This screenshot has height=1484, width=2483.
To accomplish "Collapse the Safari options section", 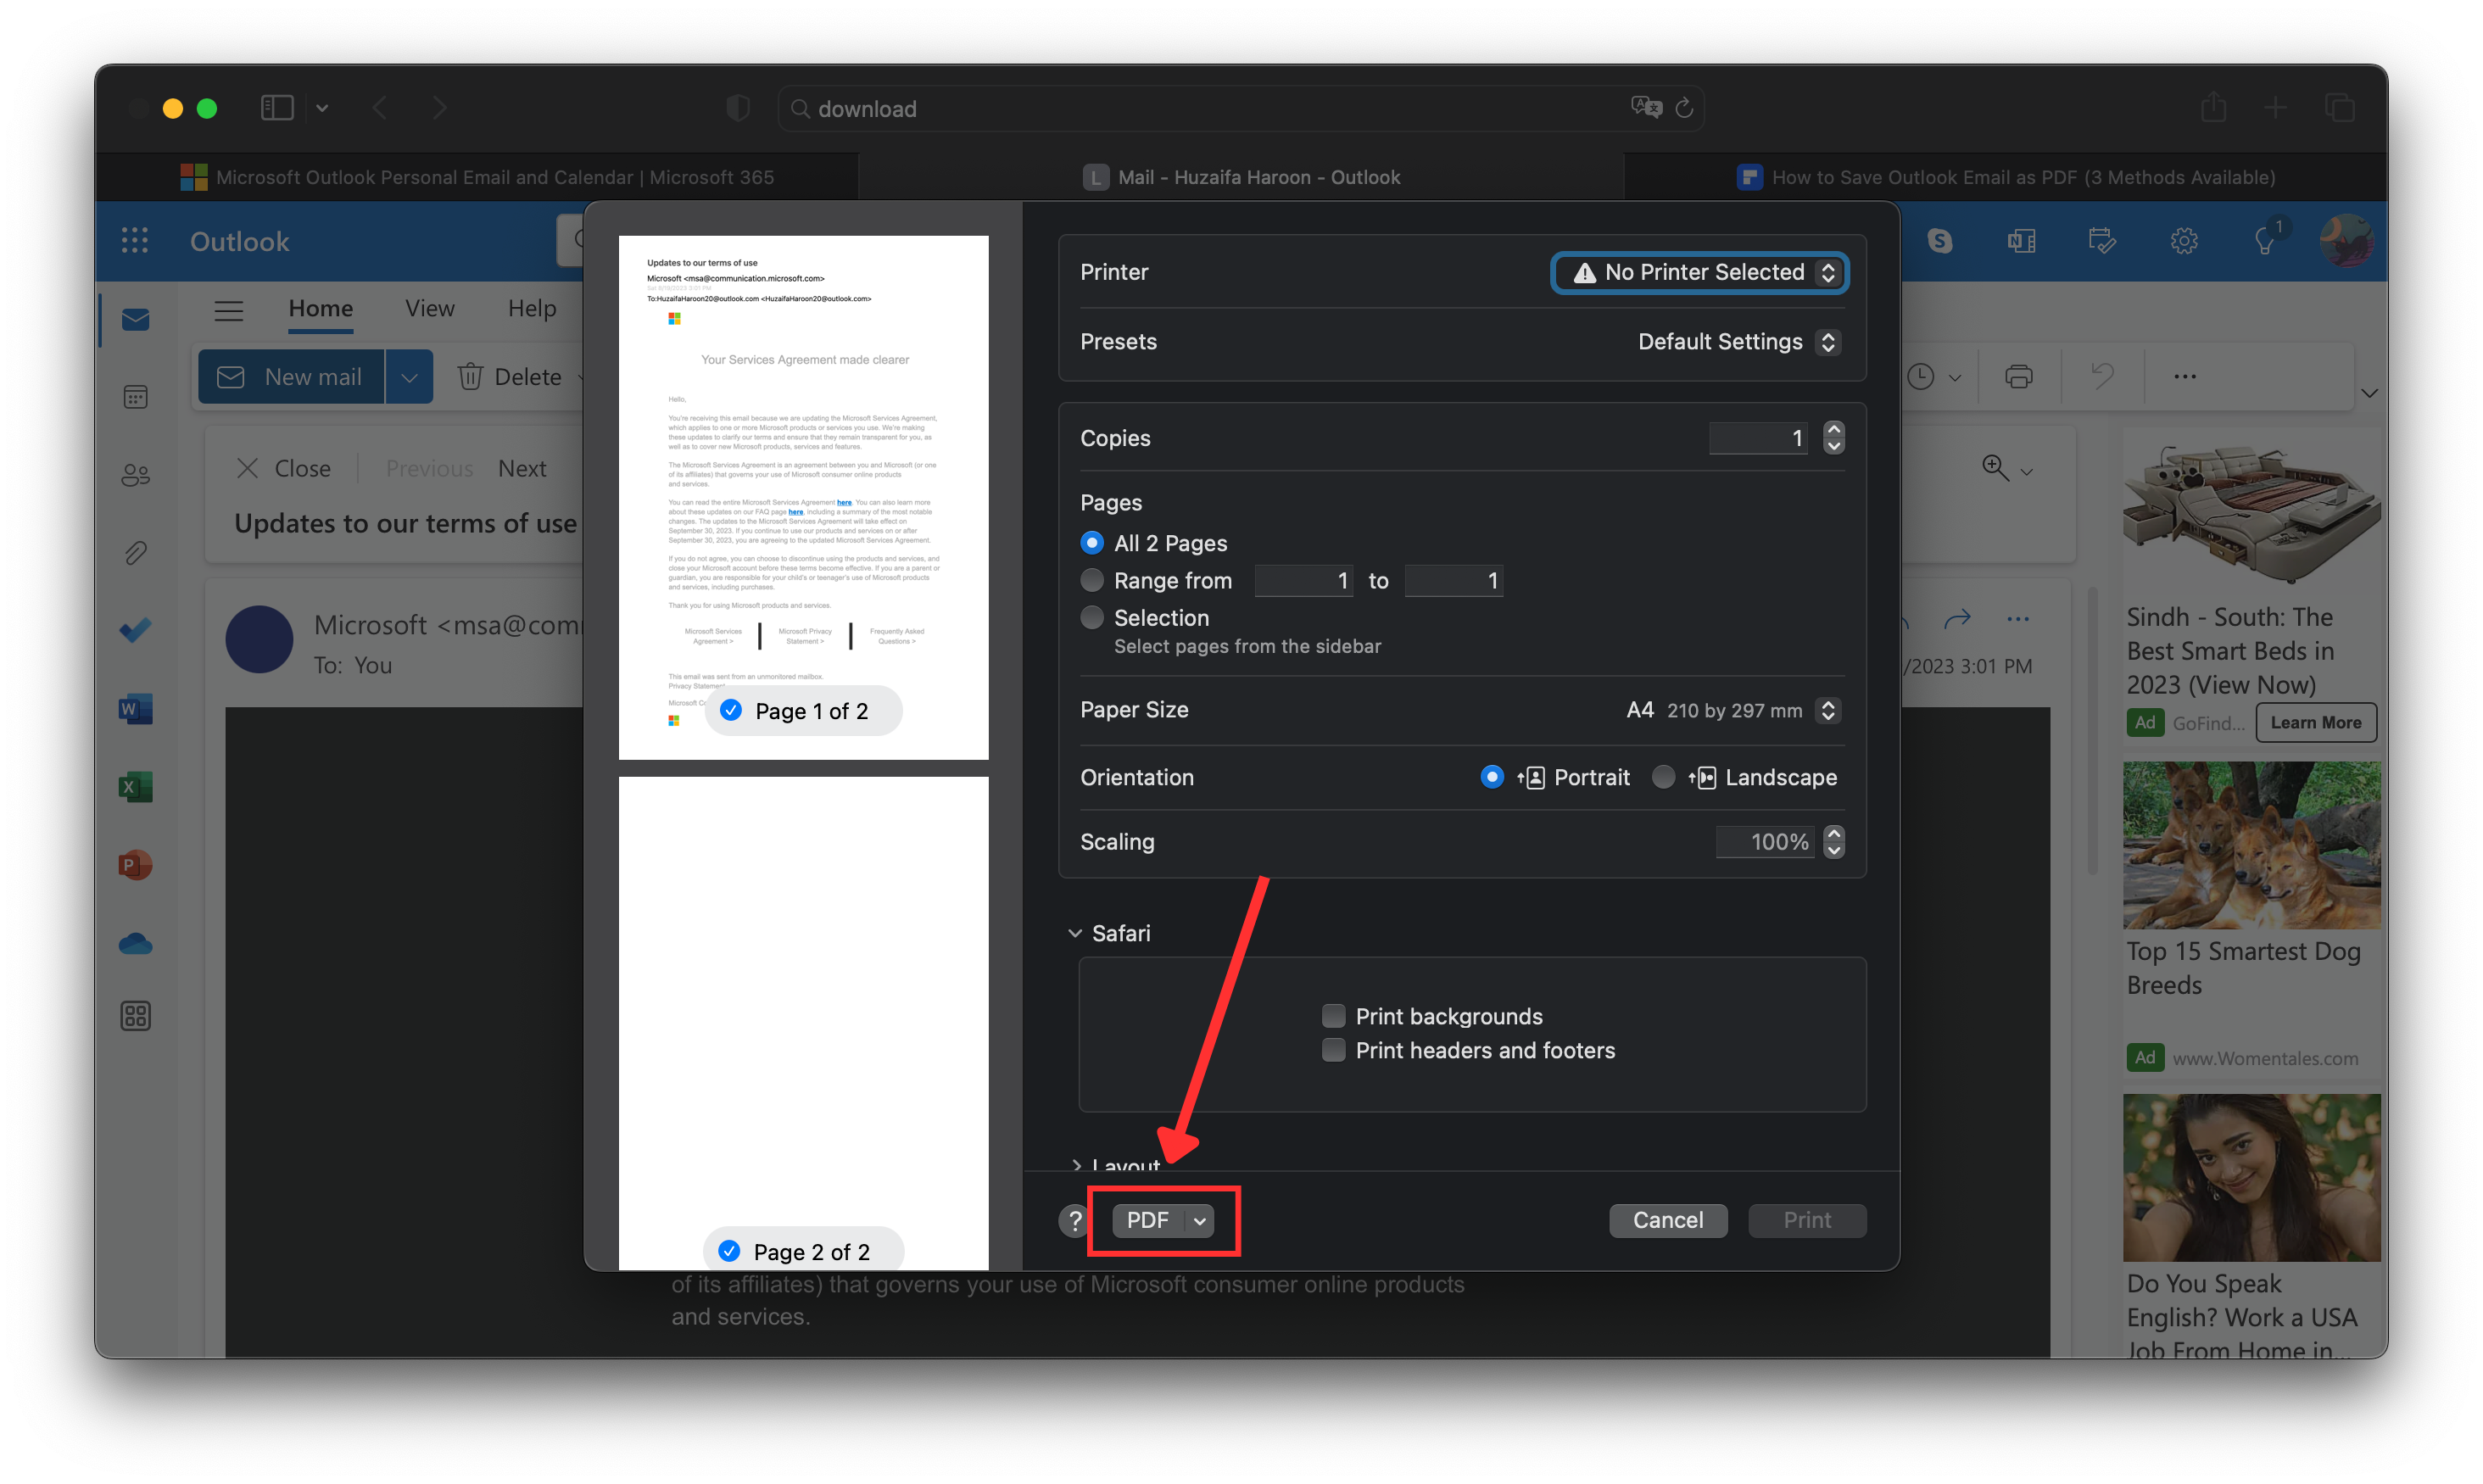I will [x=1075, y=933].
